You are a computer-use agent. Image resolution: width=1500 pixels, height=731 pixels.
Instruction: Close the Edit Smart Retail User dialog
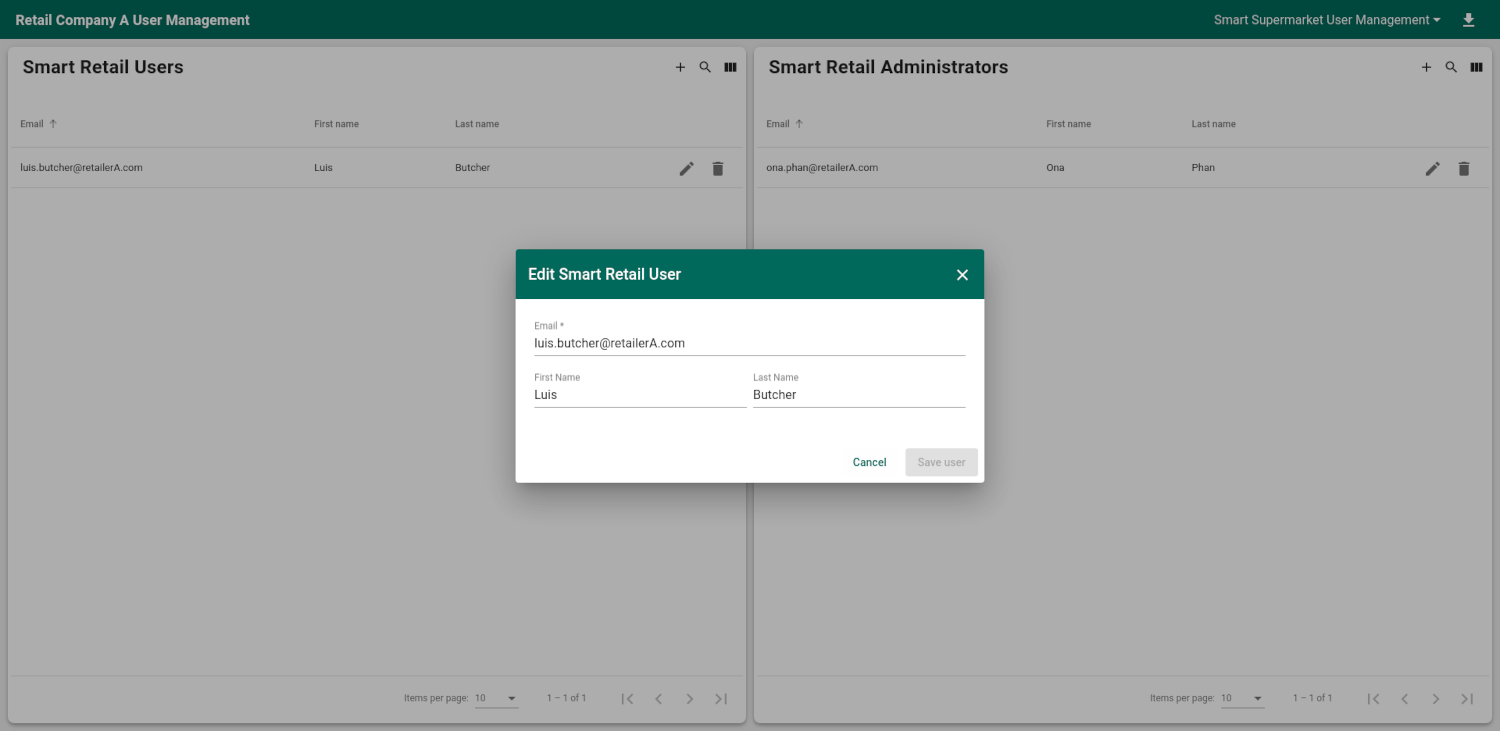click(962, 275)
